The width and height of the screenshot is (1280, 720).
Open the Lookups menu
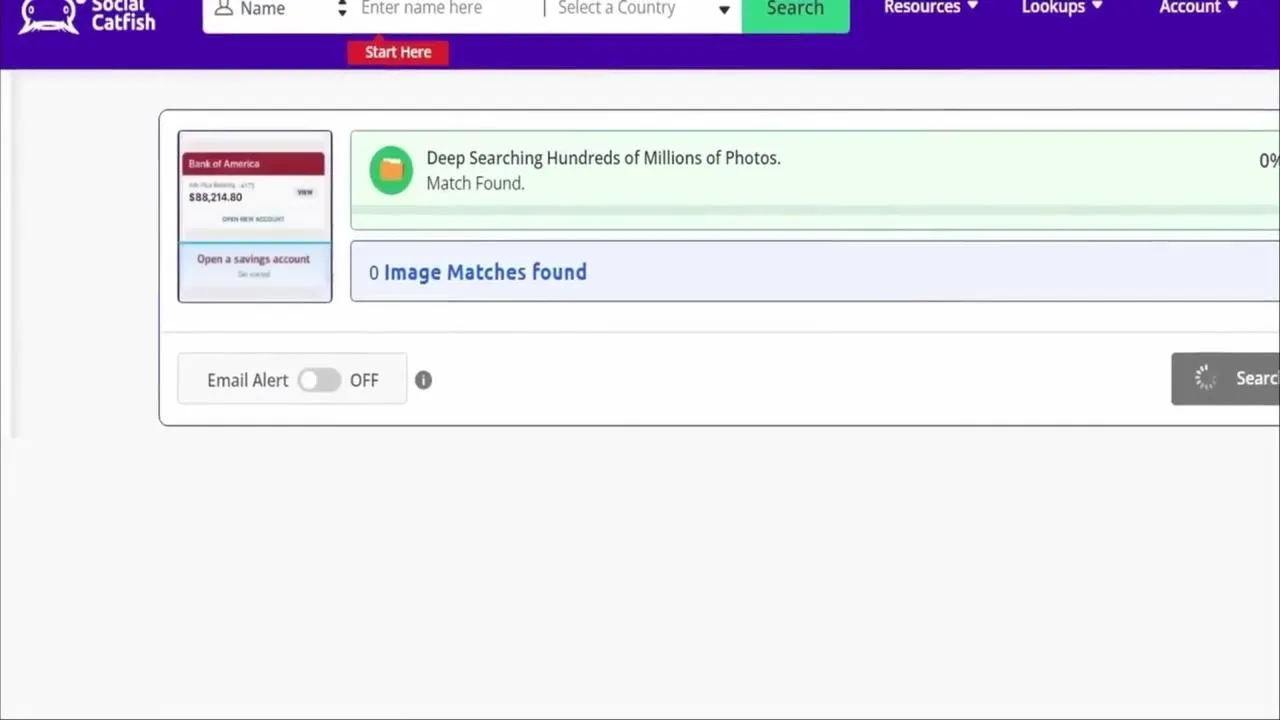[x=1061, y=8]
